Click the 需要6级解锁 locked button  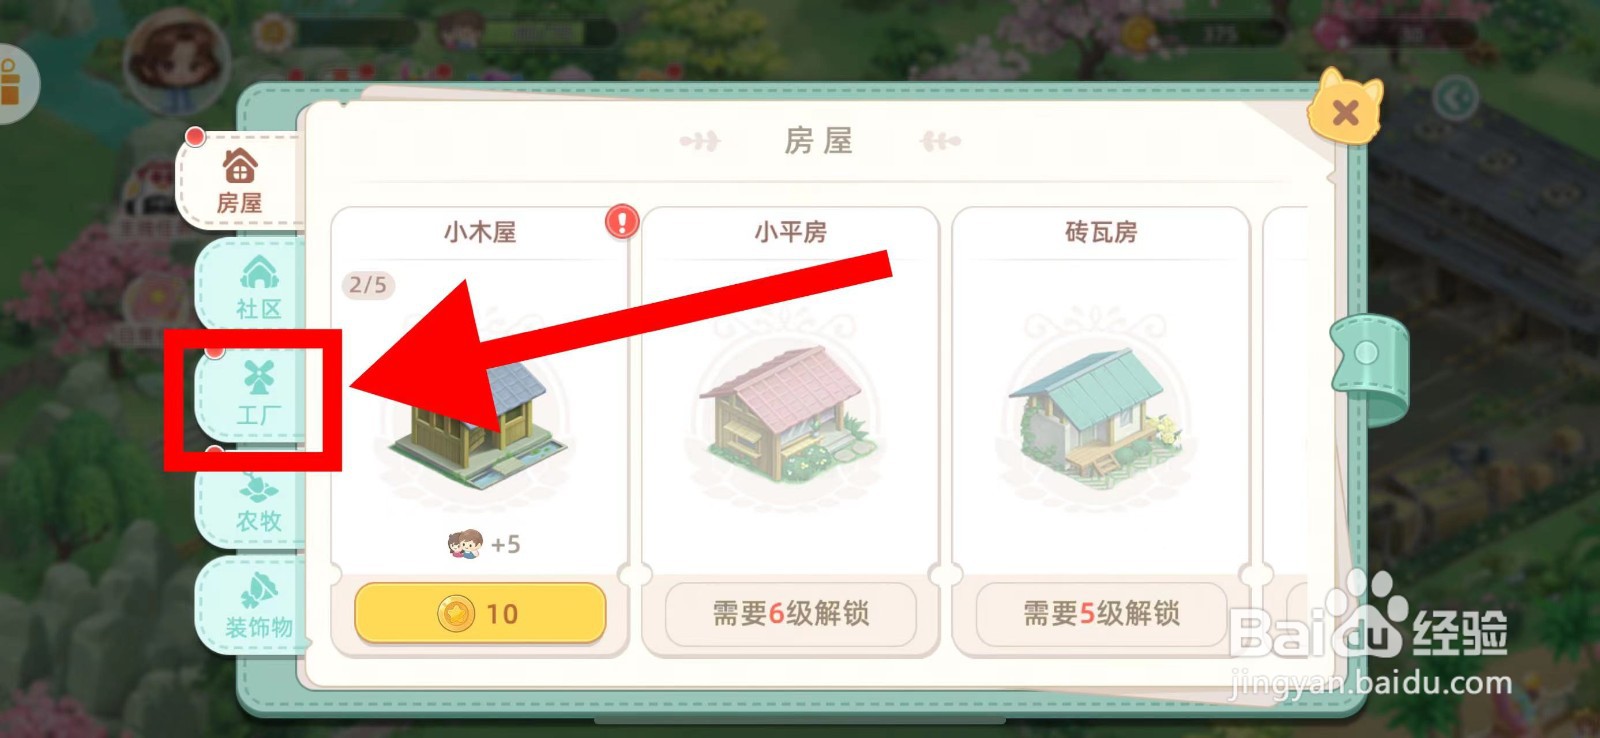click(x=790, y=613)
